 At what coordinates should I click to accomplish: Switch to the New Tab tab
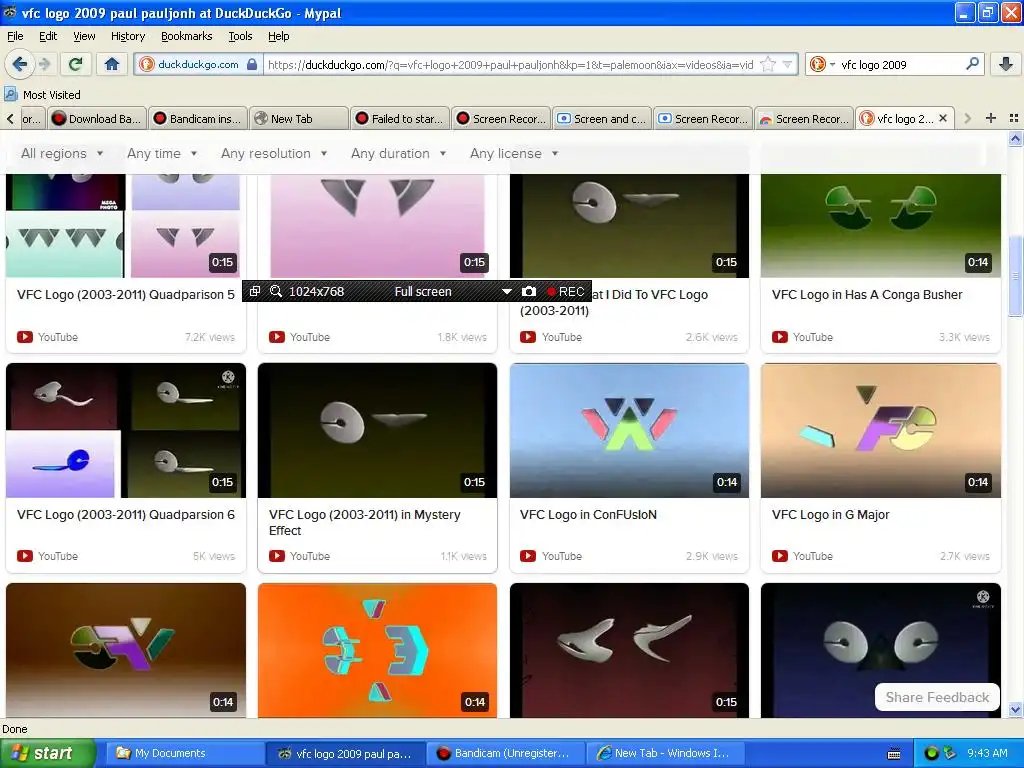coord(299,118)
